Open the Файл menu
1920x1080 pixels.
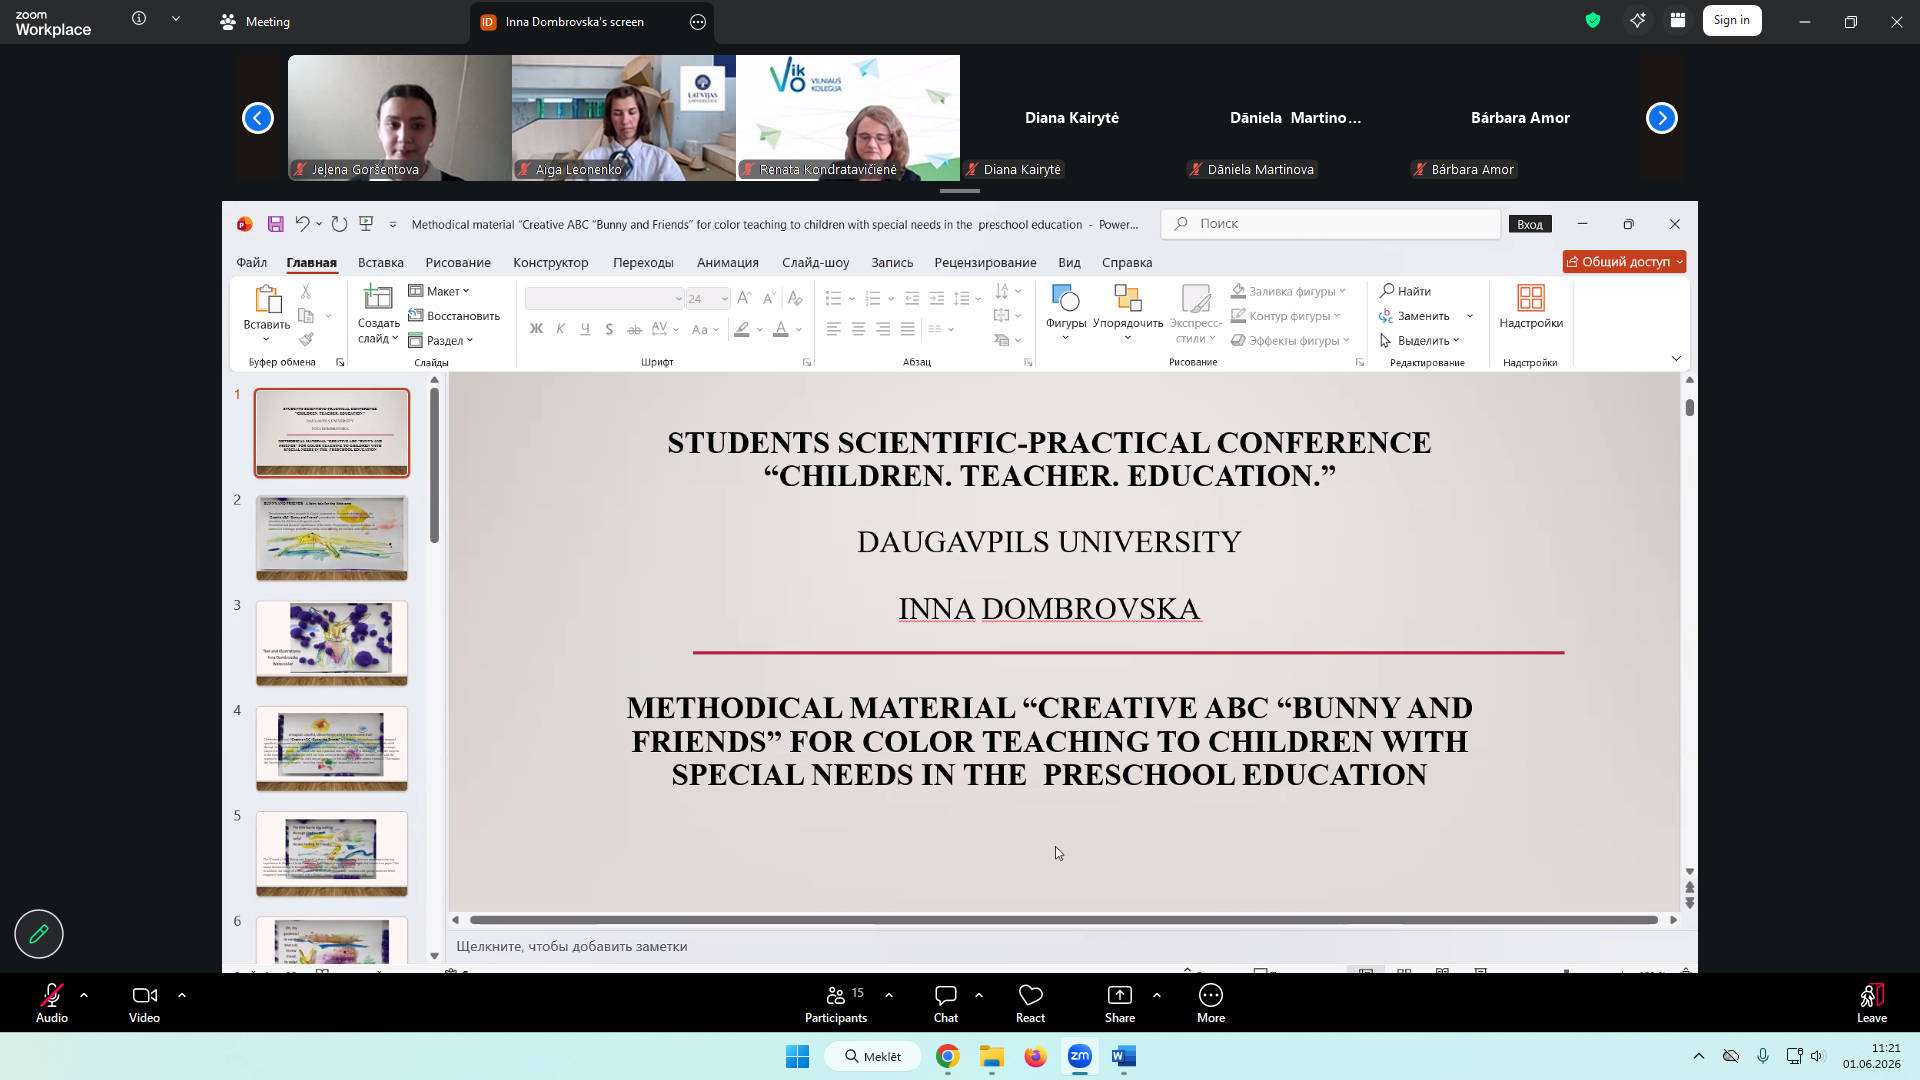click(251, 262)
